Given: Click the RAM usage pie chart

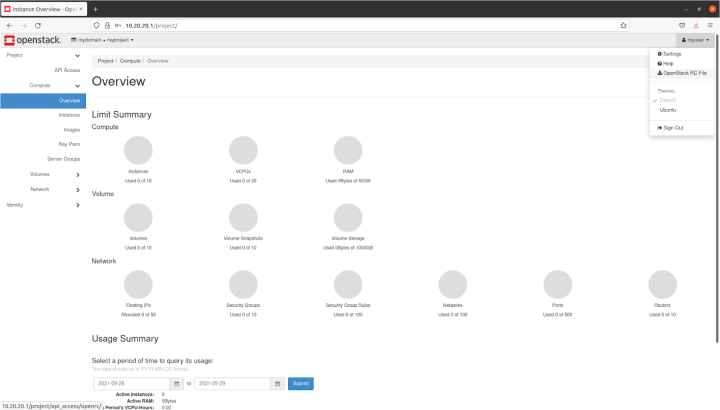Looking at the screenshot, I should point(348,150).
